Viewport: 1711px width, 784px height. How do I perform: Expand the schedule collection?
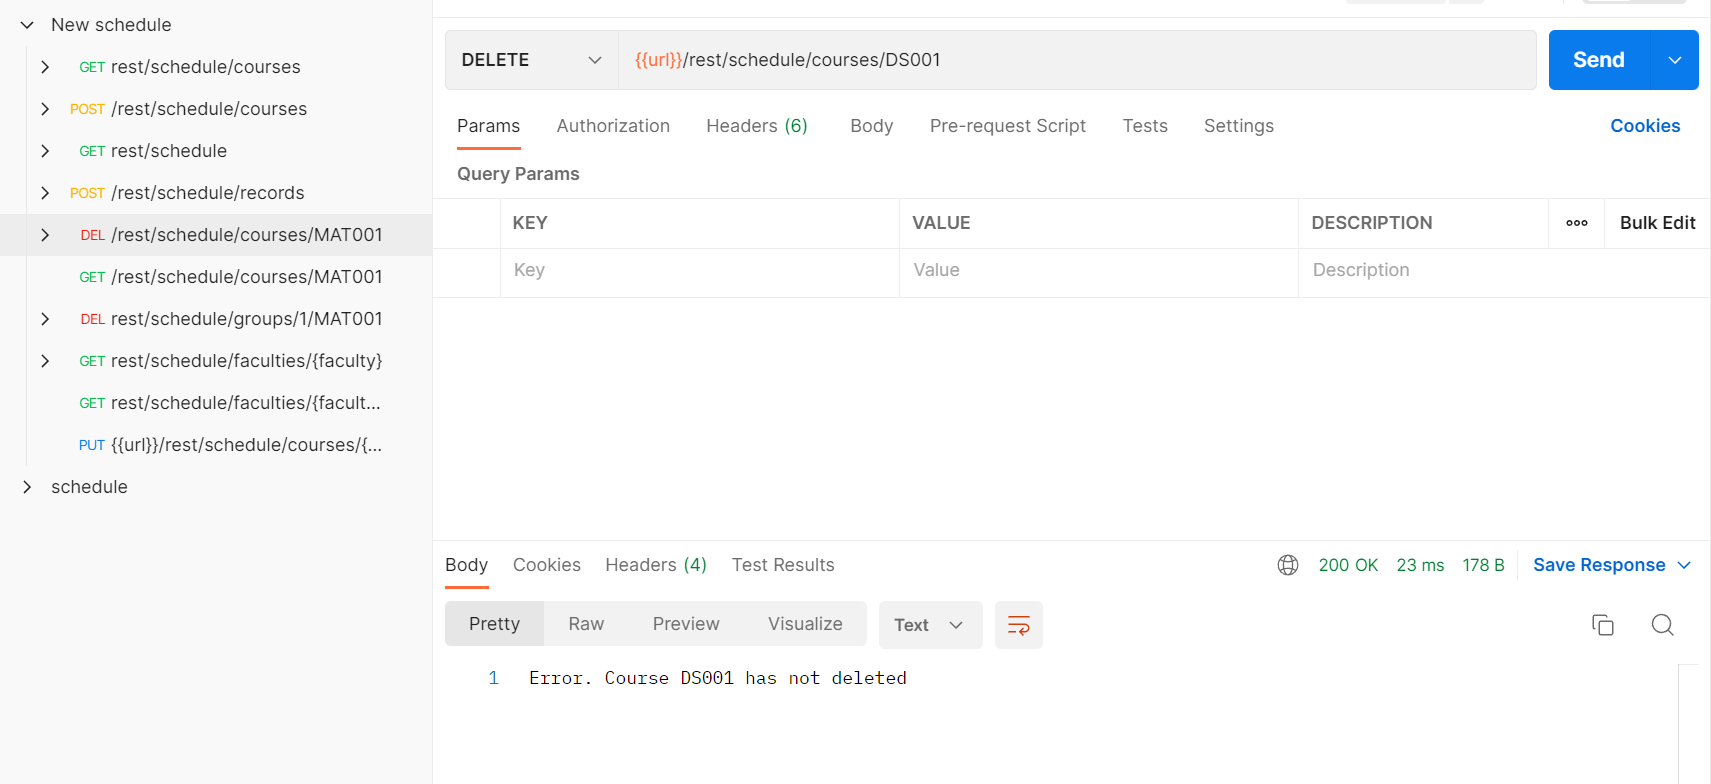pyautogui.click(x=27, y=487)
